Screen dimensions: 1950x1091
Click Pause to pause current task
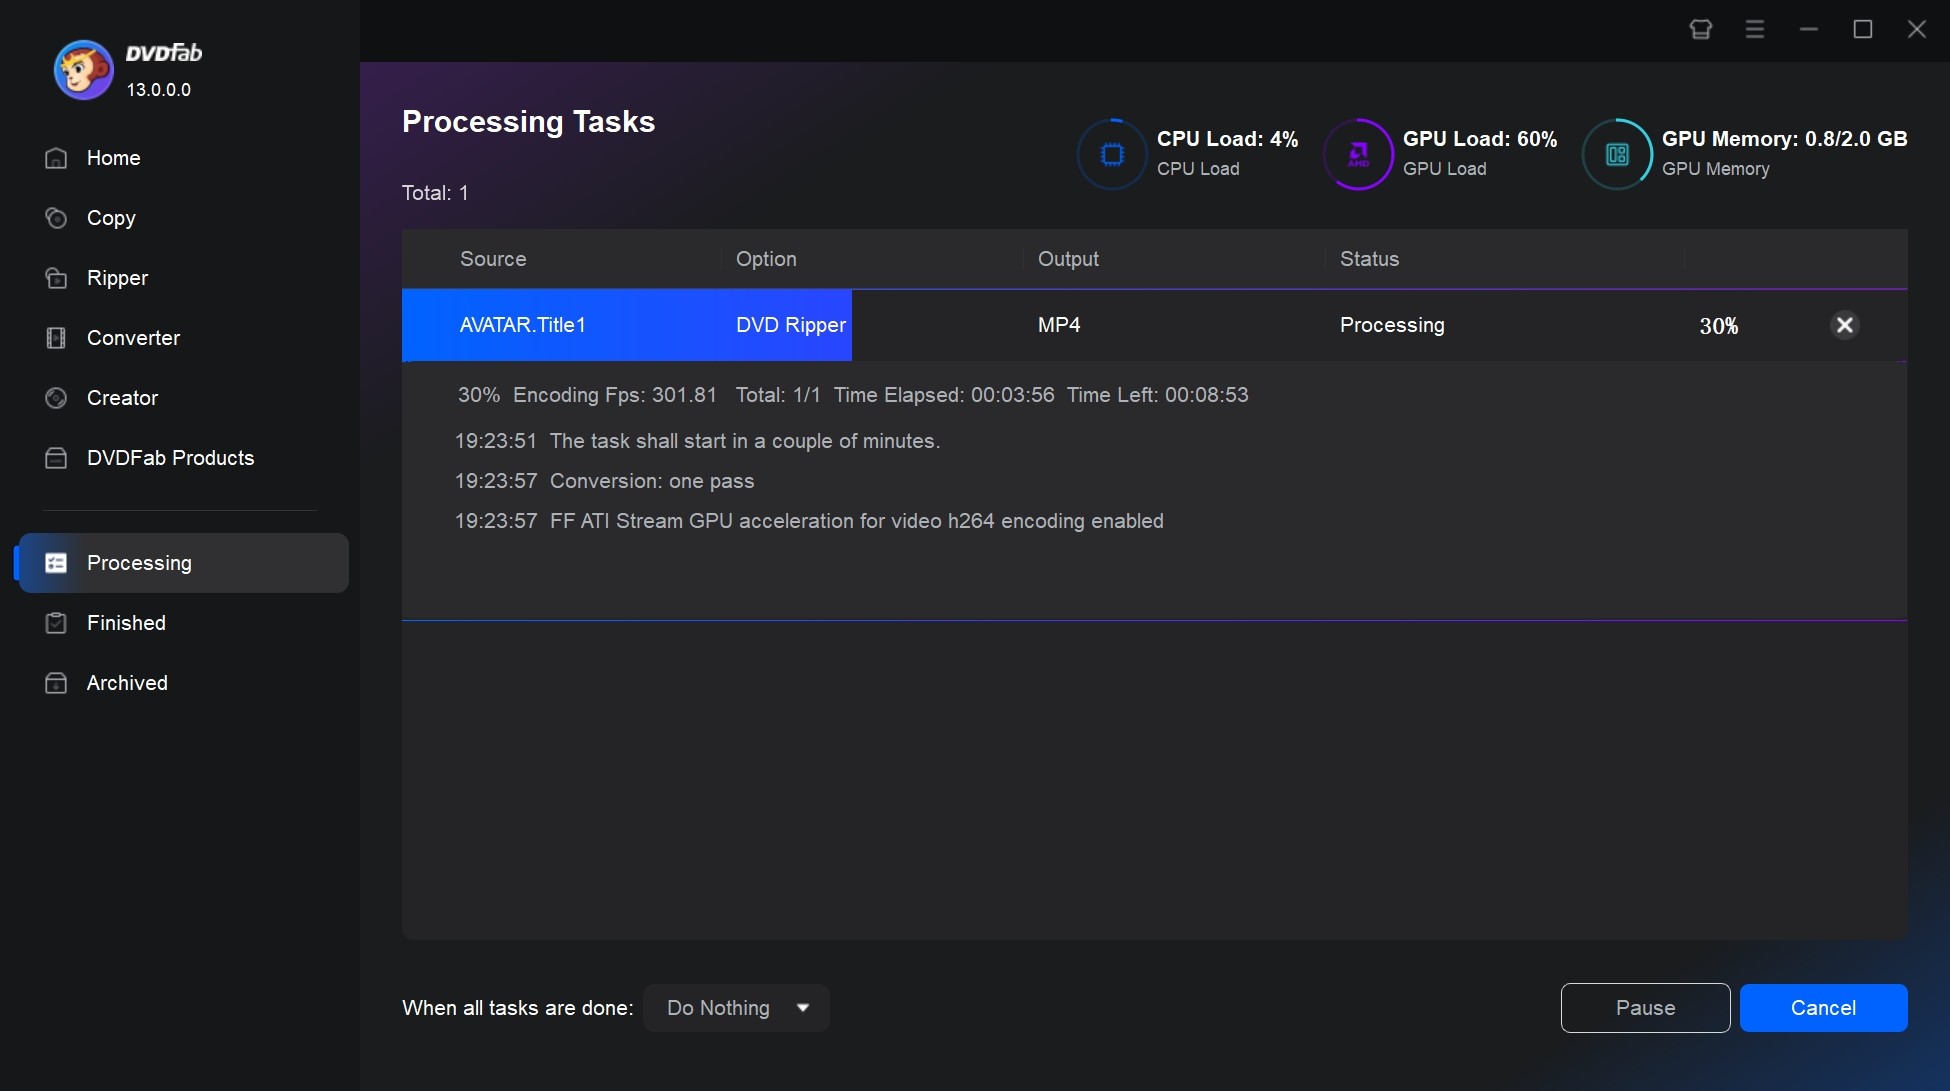(1645, 1008)
